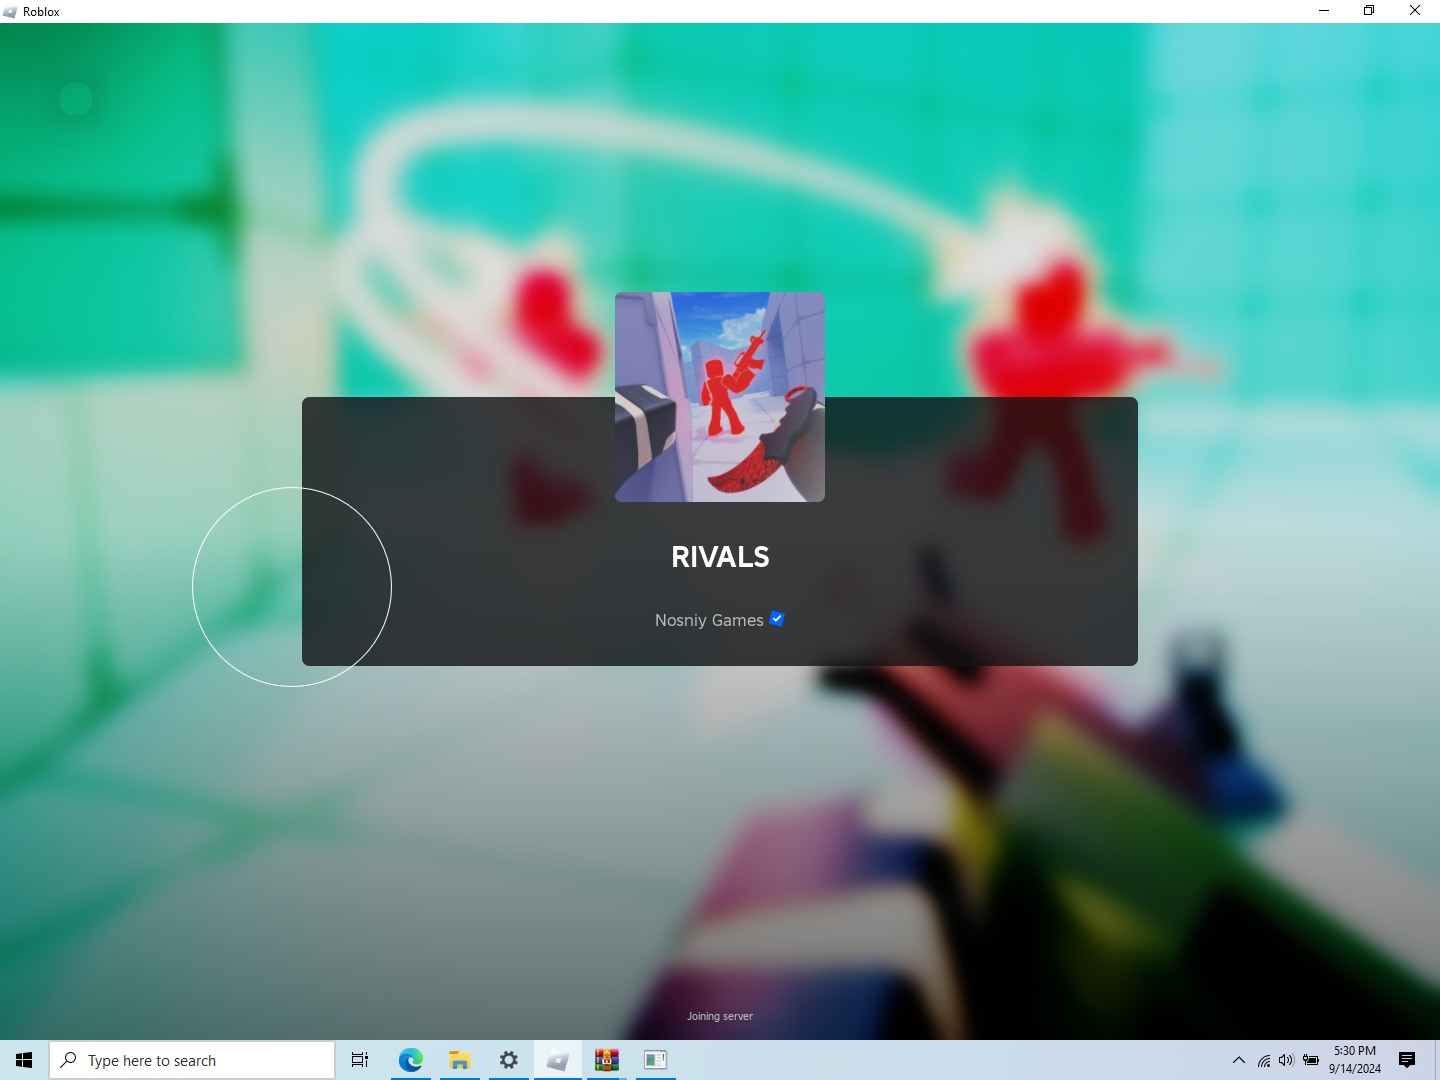This screenshot has width=1440, height=1080.
Task: Click the battery power tray icon
Action: pyautogui.click(x=1311, y=1060)
